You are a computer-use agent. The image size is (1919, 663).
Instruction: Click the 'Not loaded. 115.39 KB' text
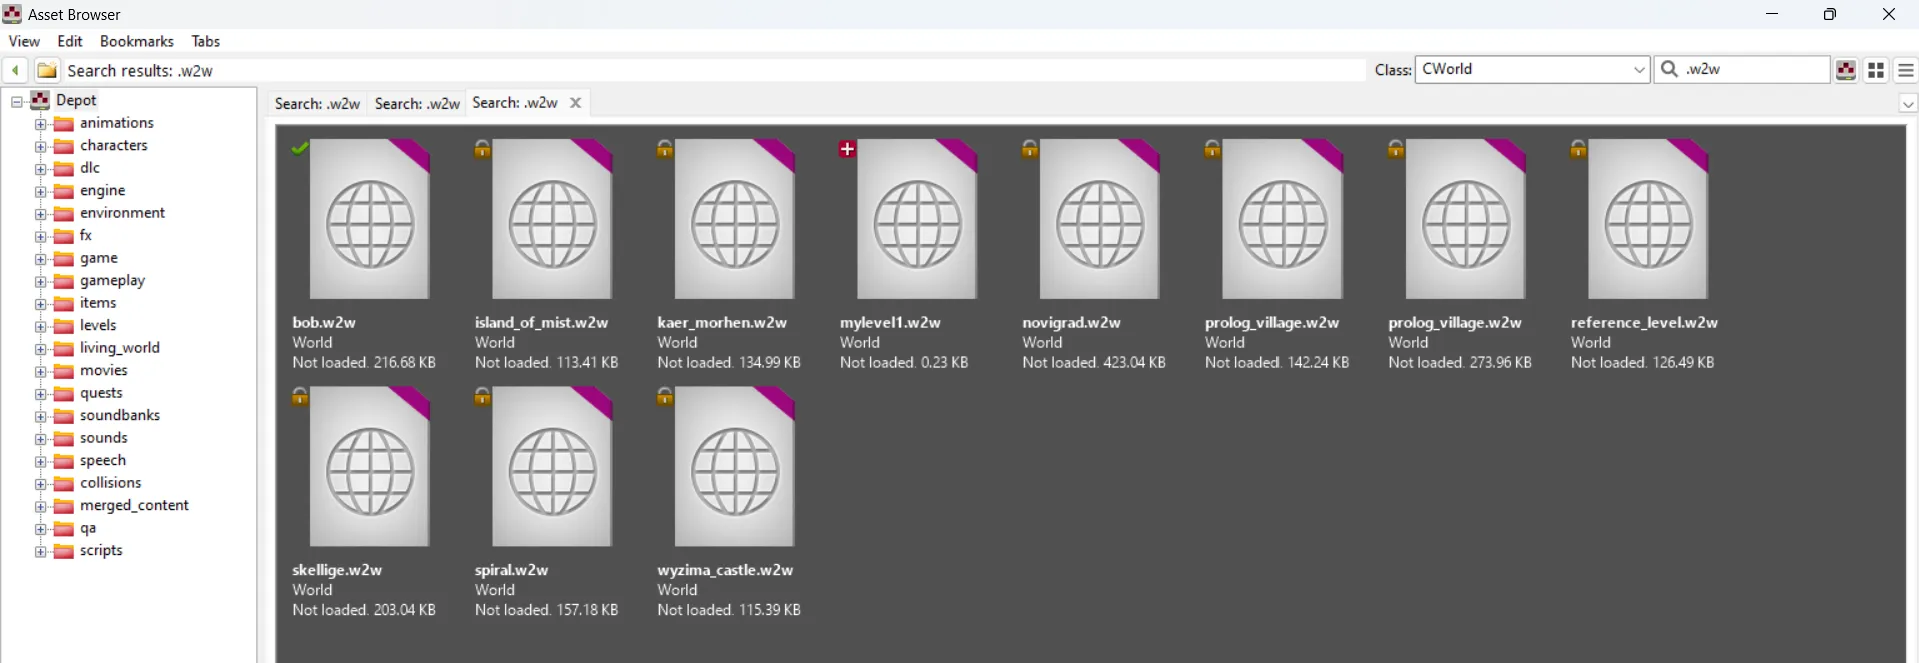(729, 610)
